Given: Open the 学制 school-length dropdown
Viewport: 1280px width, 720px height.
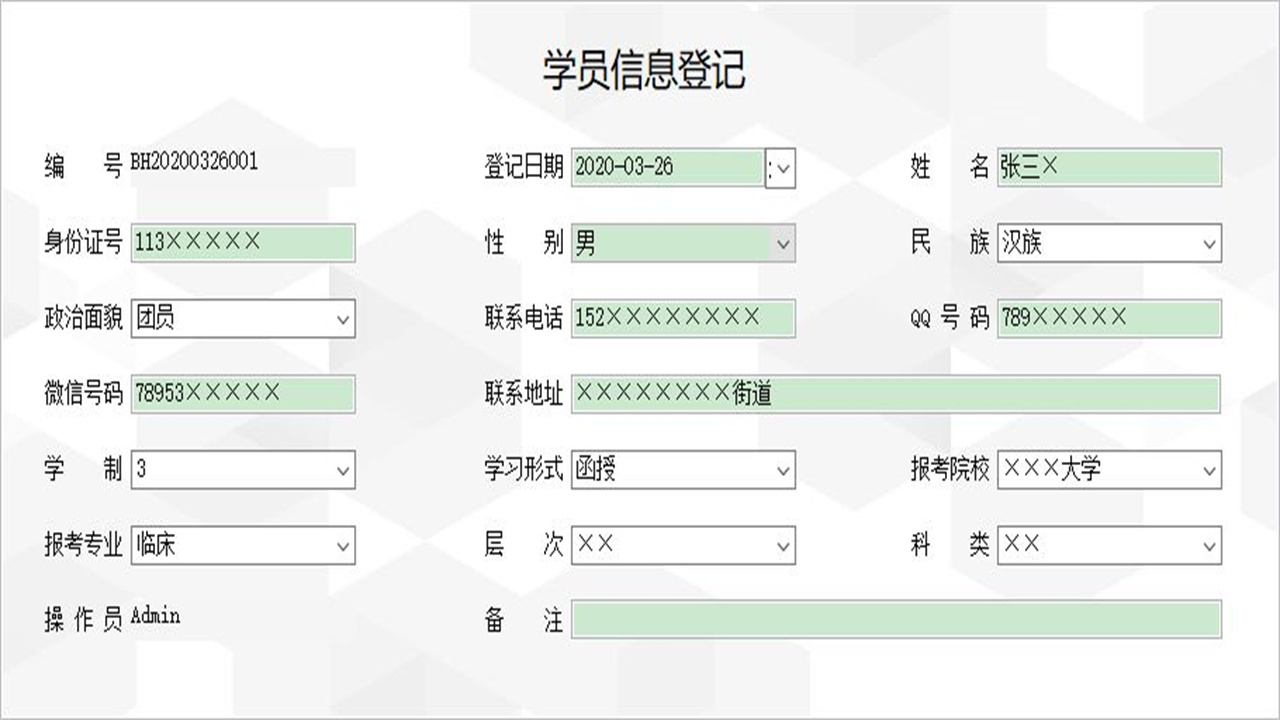Looking at the screenshot, I should click(342, 469).
